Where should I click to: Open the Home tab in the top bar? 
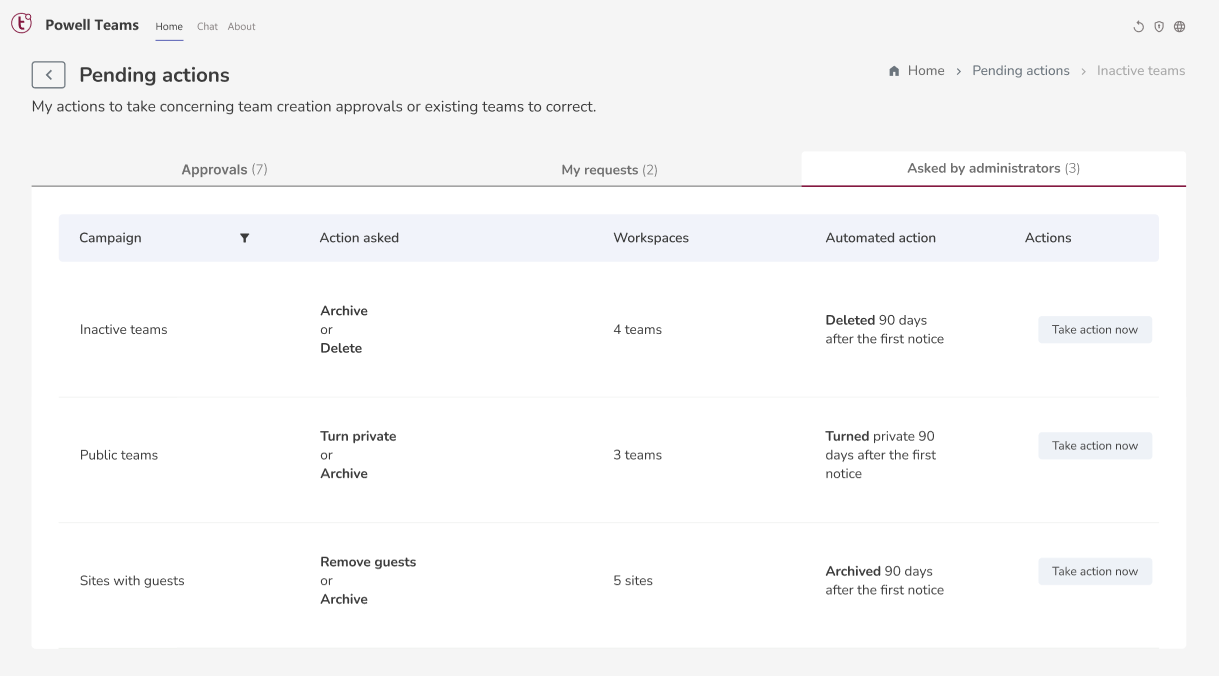pos(169,27)
